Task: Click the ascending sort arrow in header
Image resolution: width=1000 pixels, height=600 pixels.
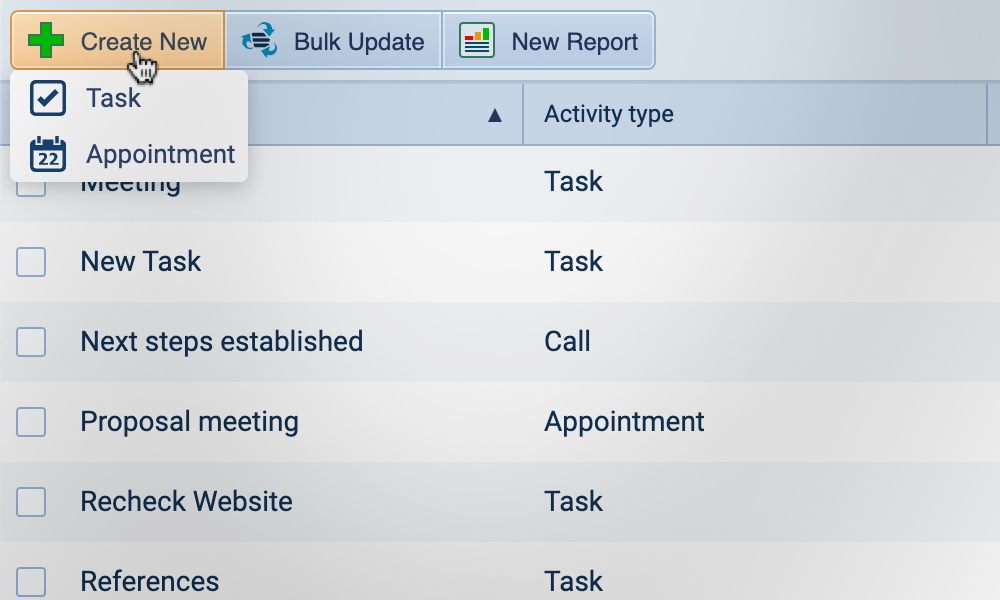Action: click(x=494, y=116)
